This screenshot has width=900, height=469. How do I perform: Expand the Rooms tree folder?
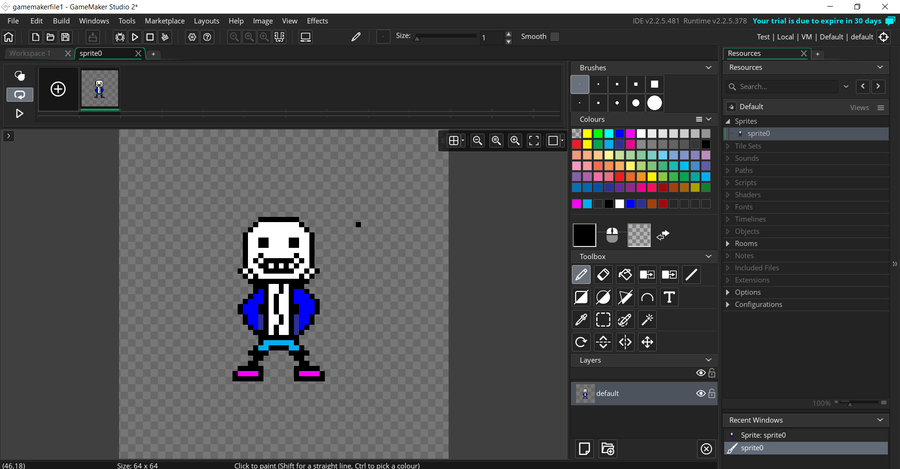tap(728, 244)
